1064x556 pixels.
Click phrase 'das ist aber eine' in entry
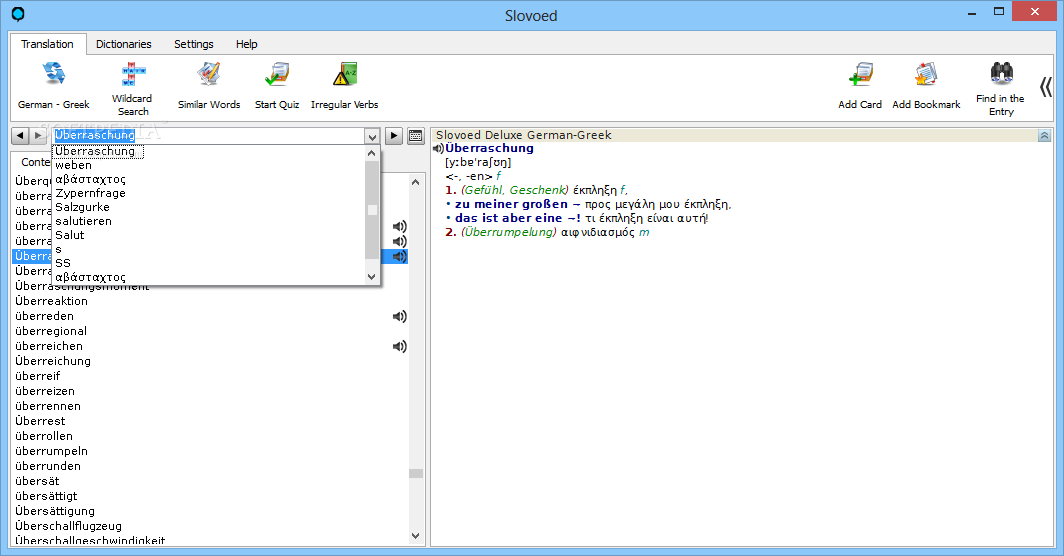click(508, 218)
